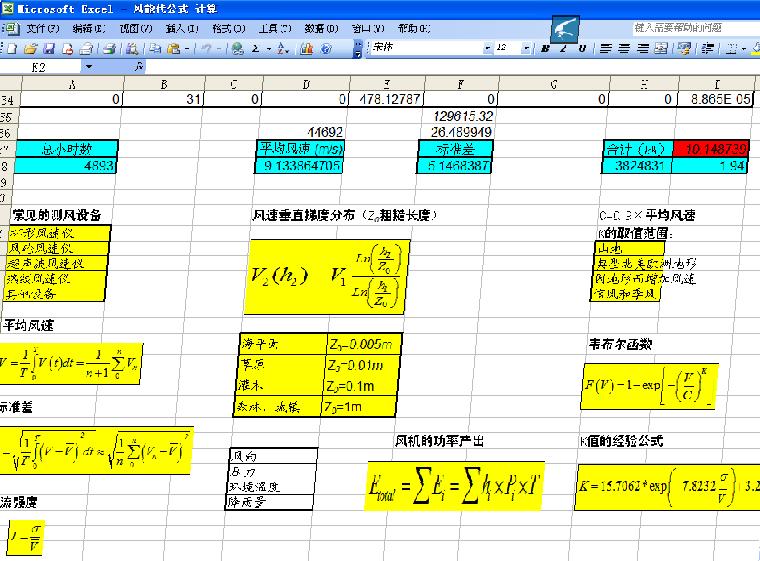Center text using the align center icon
760x561 pixels.
point(624,48)
